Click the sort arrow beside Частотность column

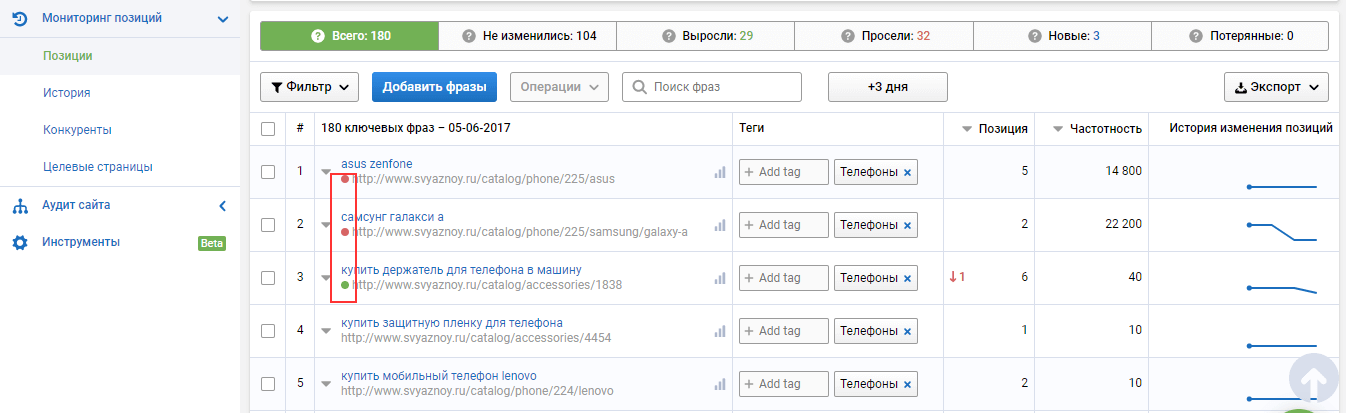(1057, 129)
